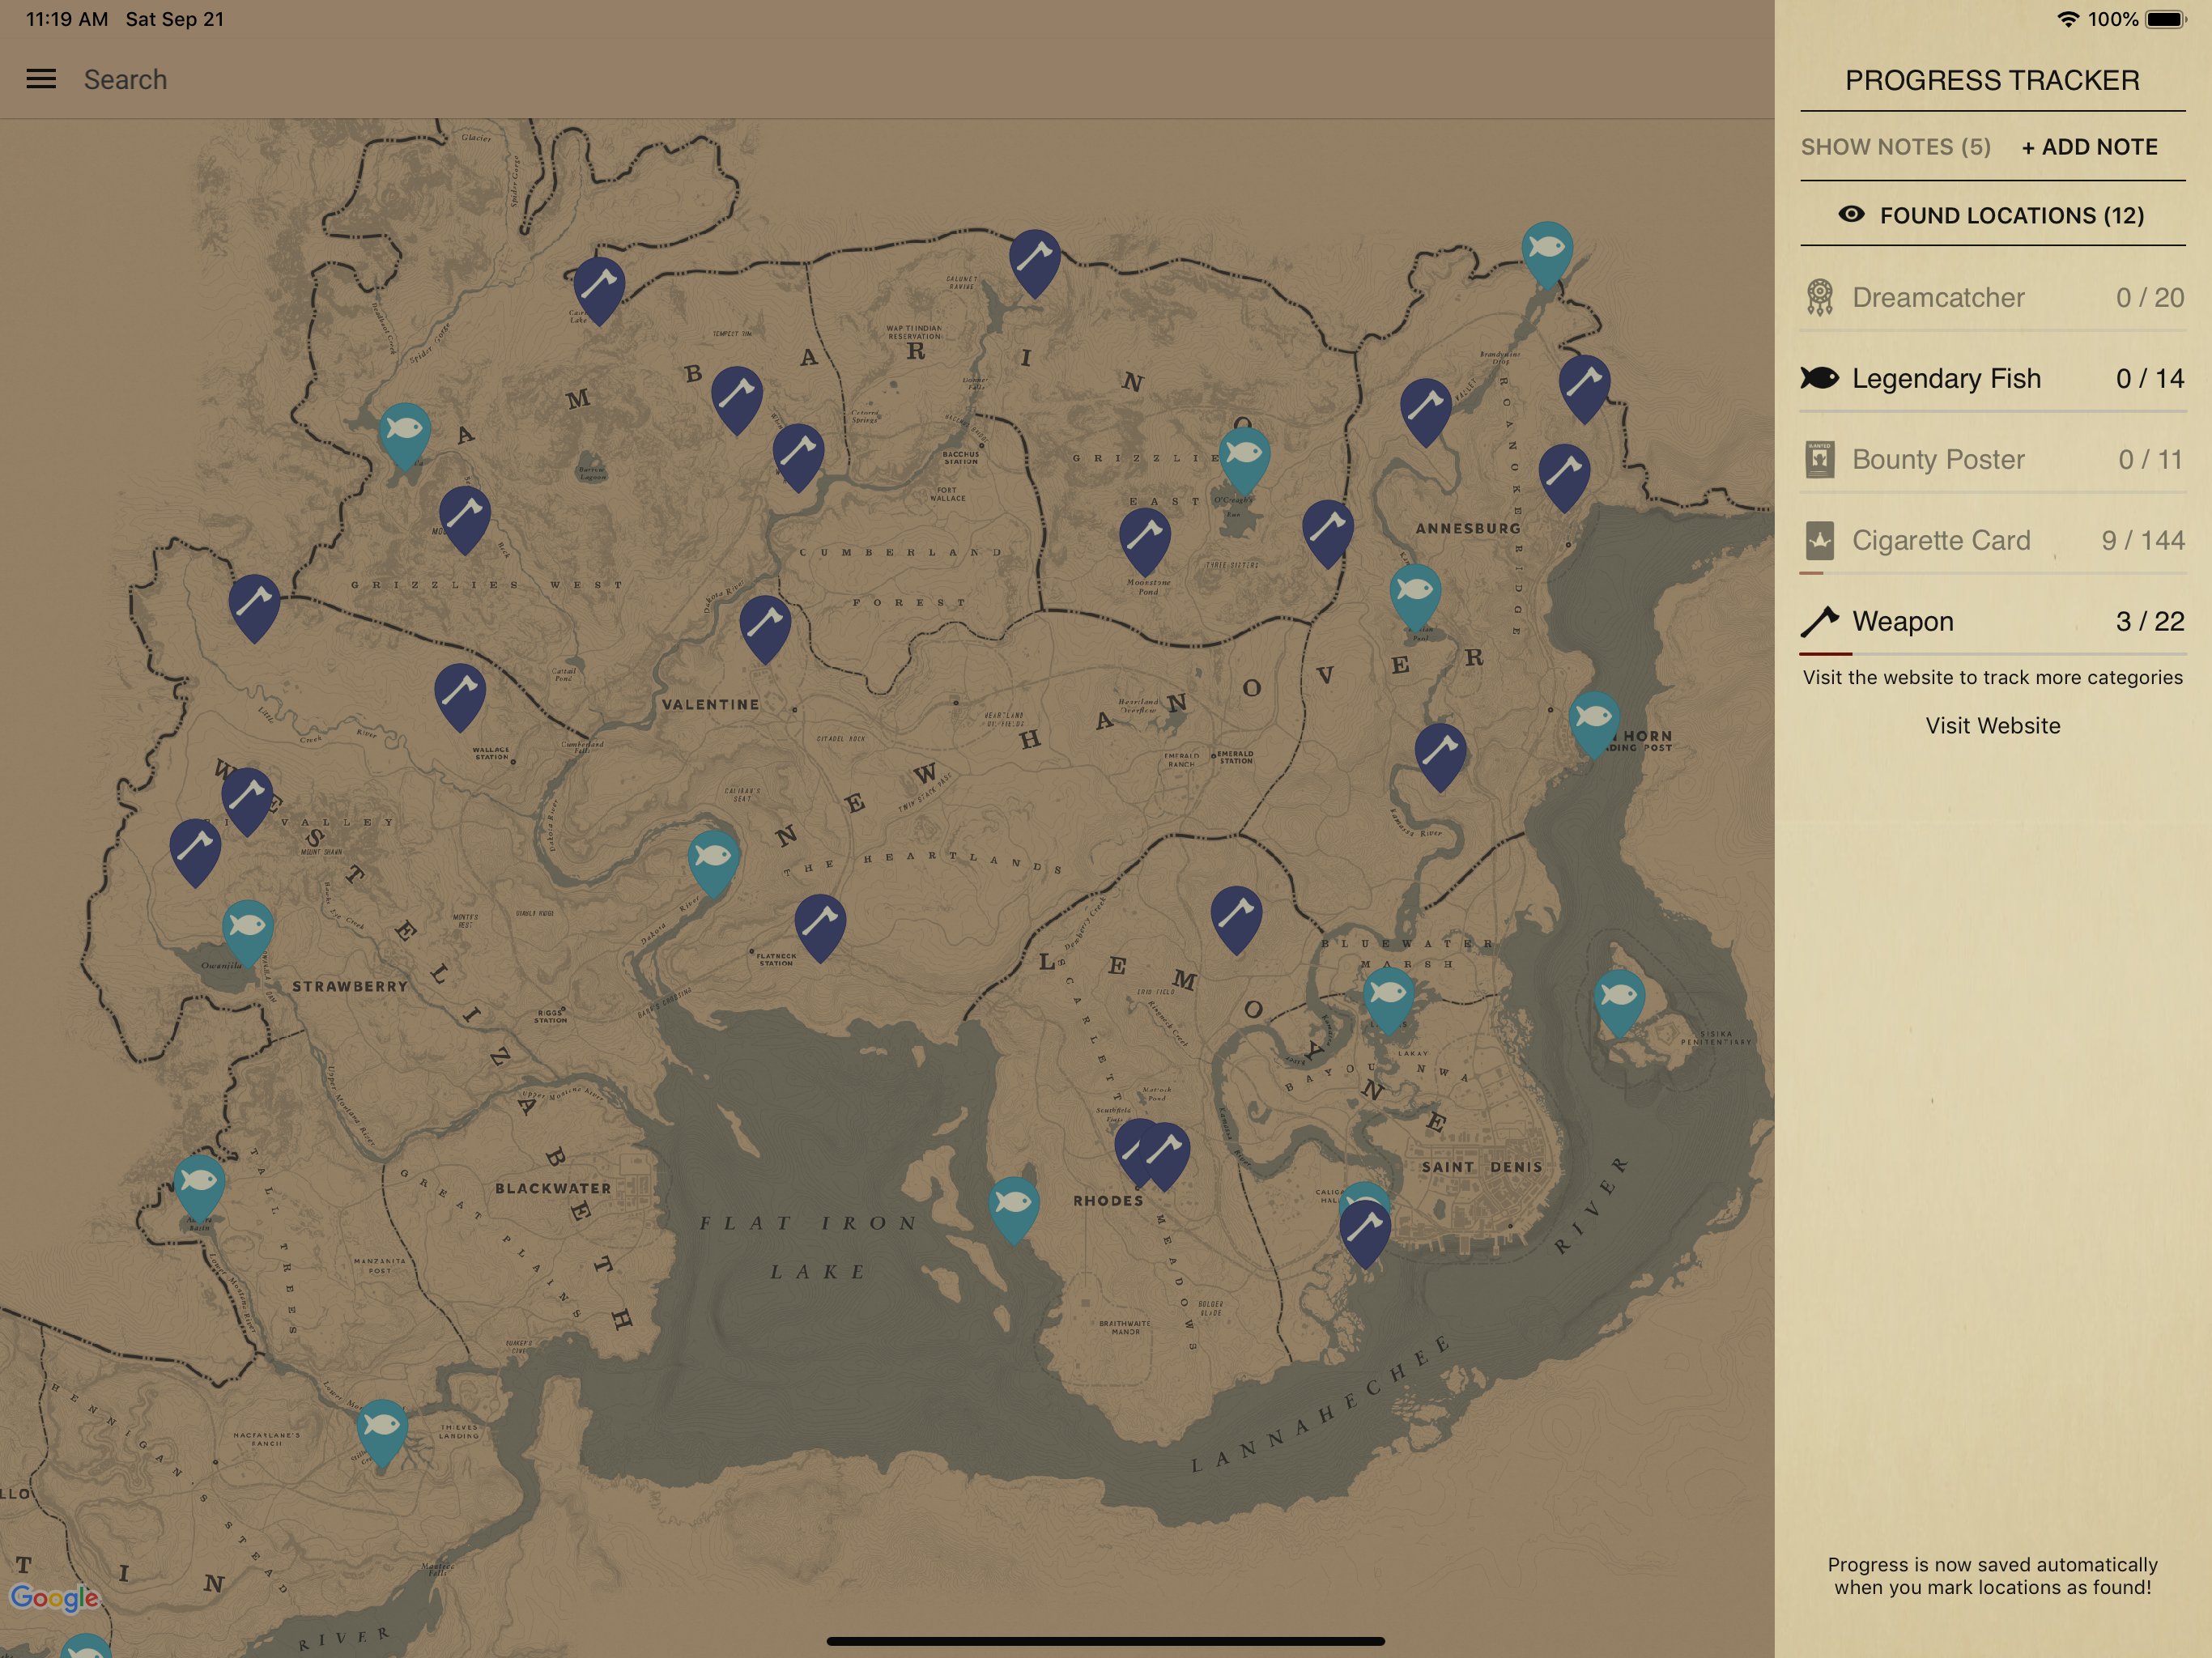Click the Progress Tracker heading
The width and height of the screenshot is (2212, 1658).
(x=1992, y=80)
